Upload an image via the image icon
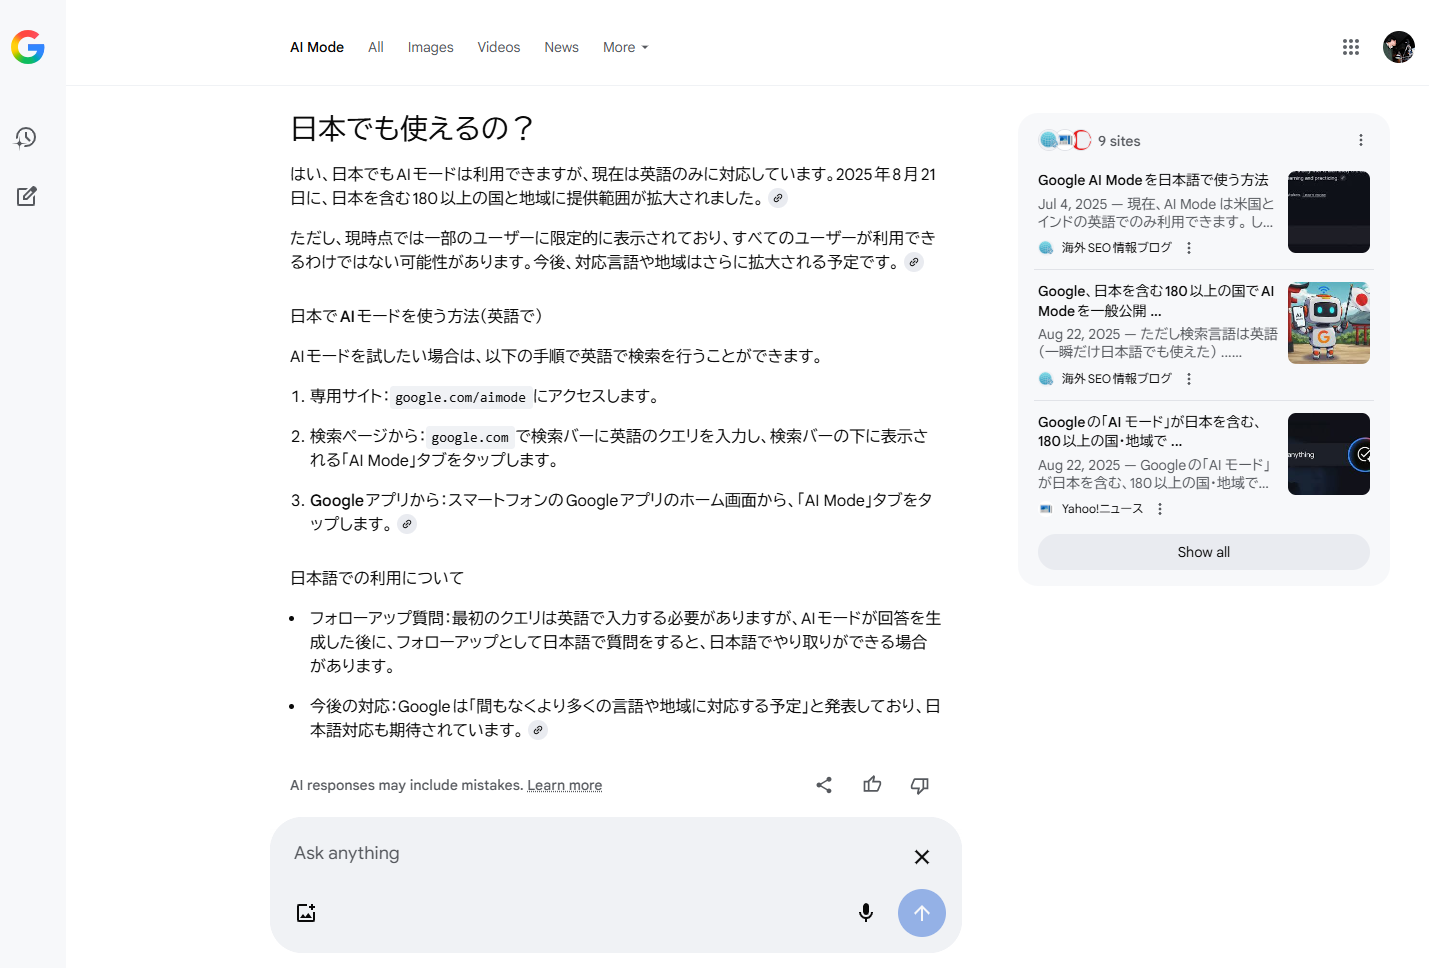Screen dimensions: 1429x968 pos(306,913)
